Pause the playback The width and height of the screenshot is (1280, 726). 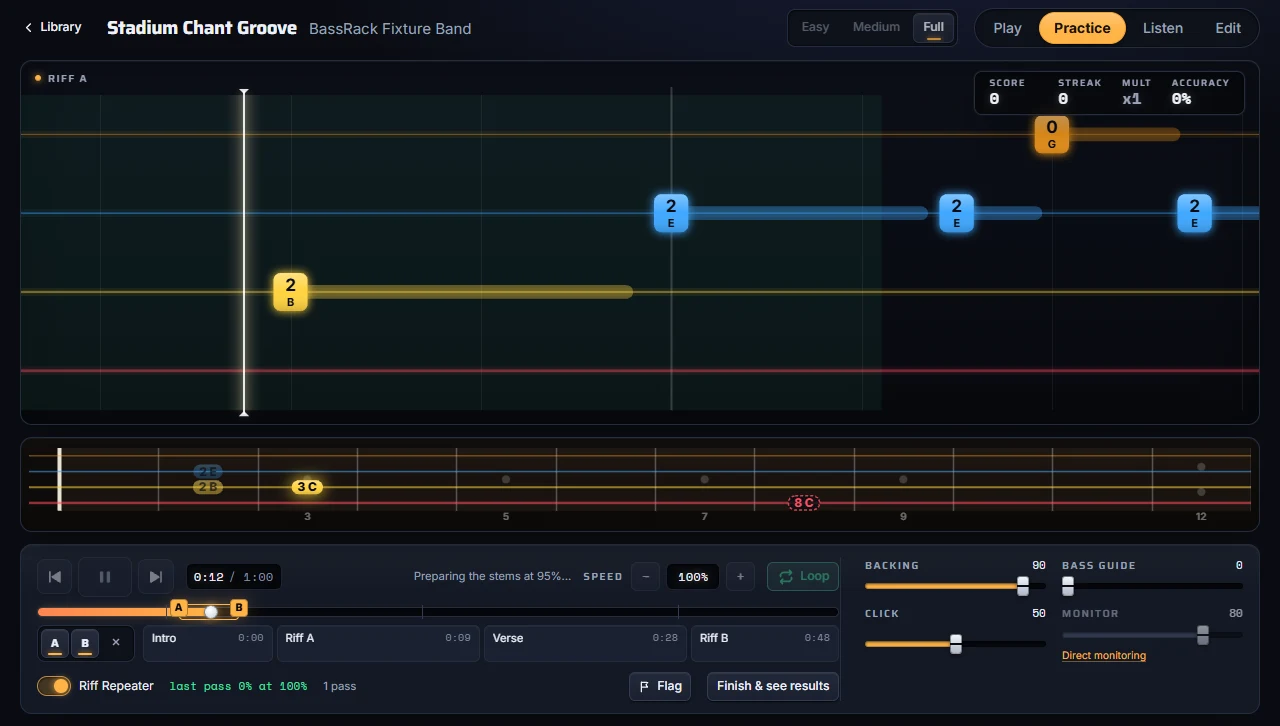click(105, 577)
